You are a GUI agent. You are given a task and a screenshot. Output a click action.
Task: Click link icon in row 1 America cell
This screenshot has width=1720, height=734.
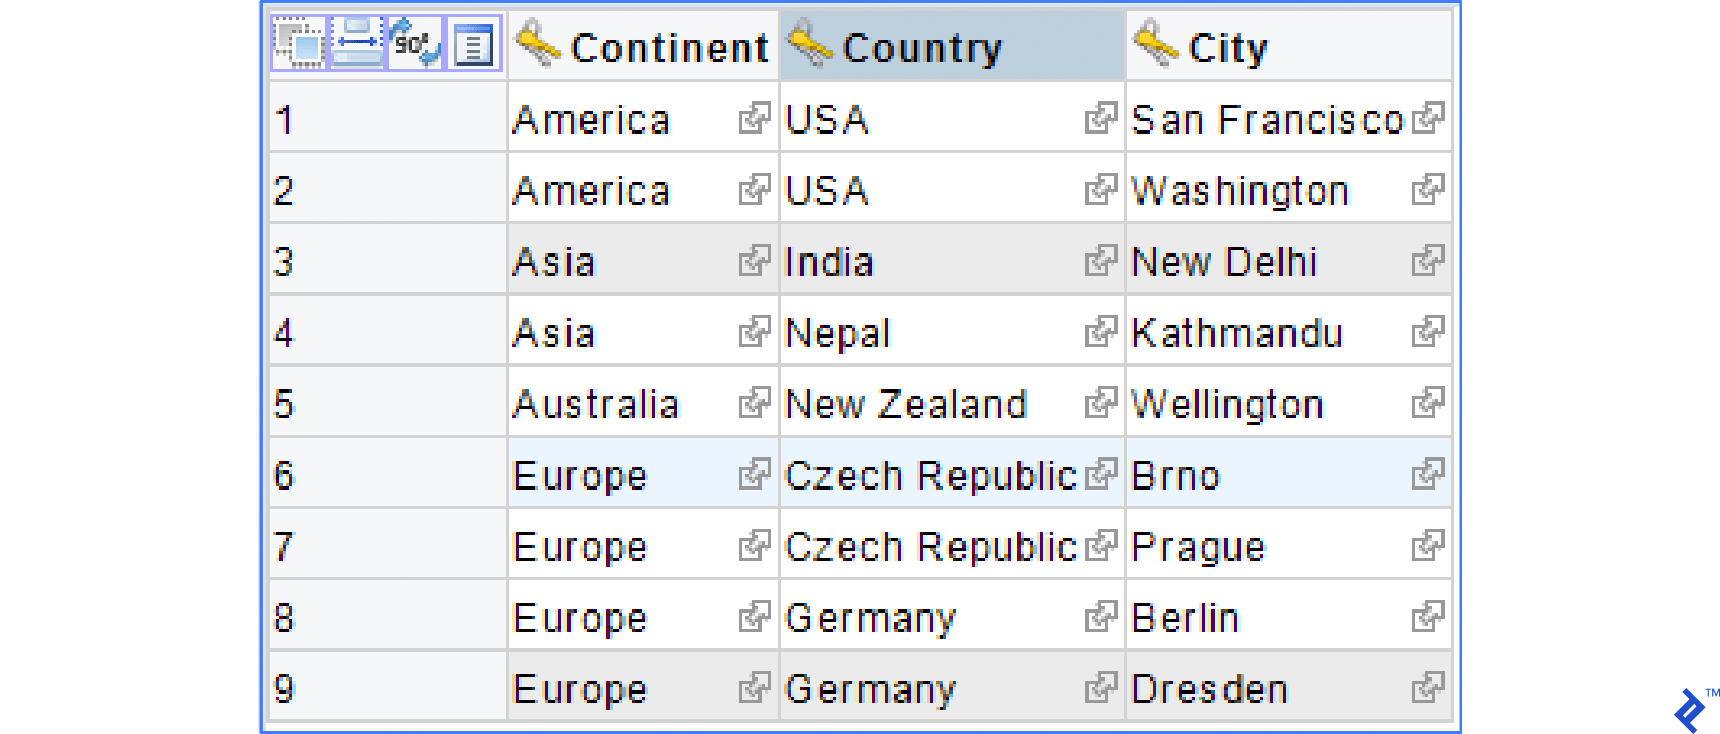tap(755, 118)
